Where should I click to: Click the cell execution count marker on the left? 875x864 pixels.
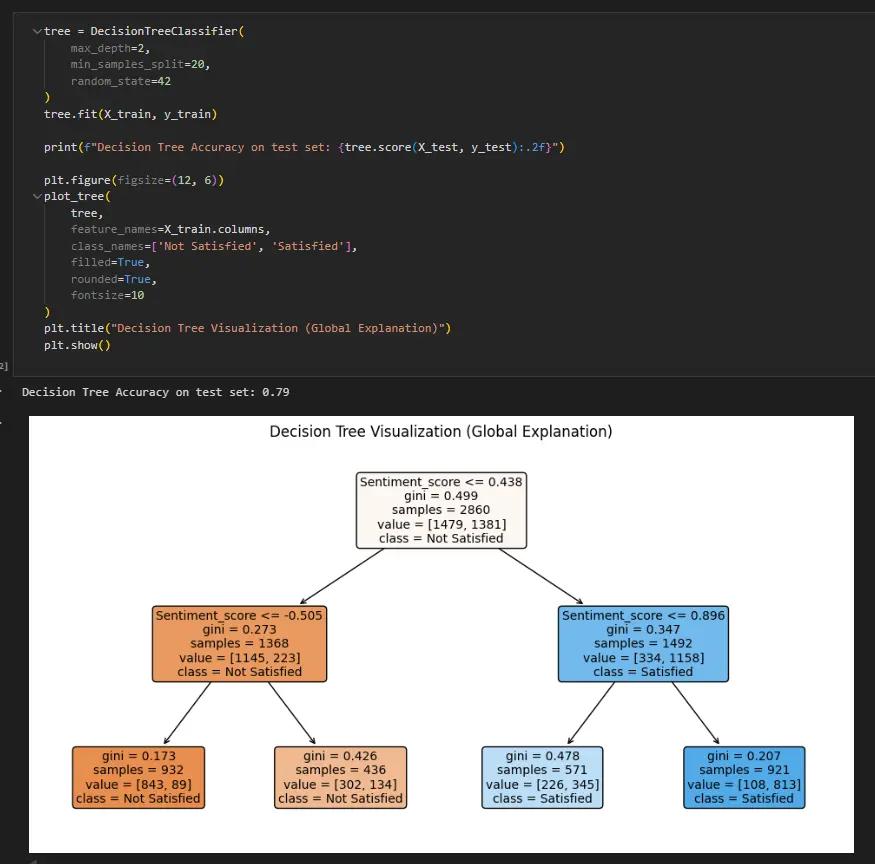tap(4, 363)
